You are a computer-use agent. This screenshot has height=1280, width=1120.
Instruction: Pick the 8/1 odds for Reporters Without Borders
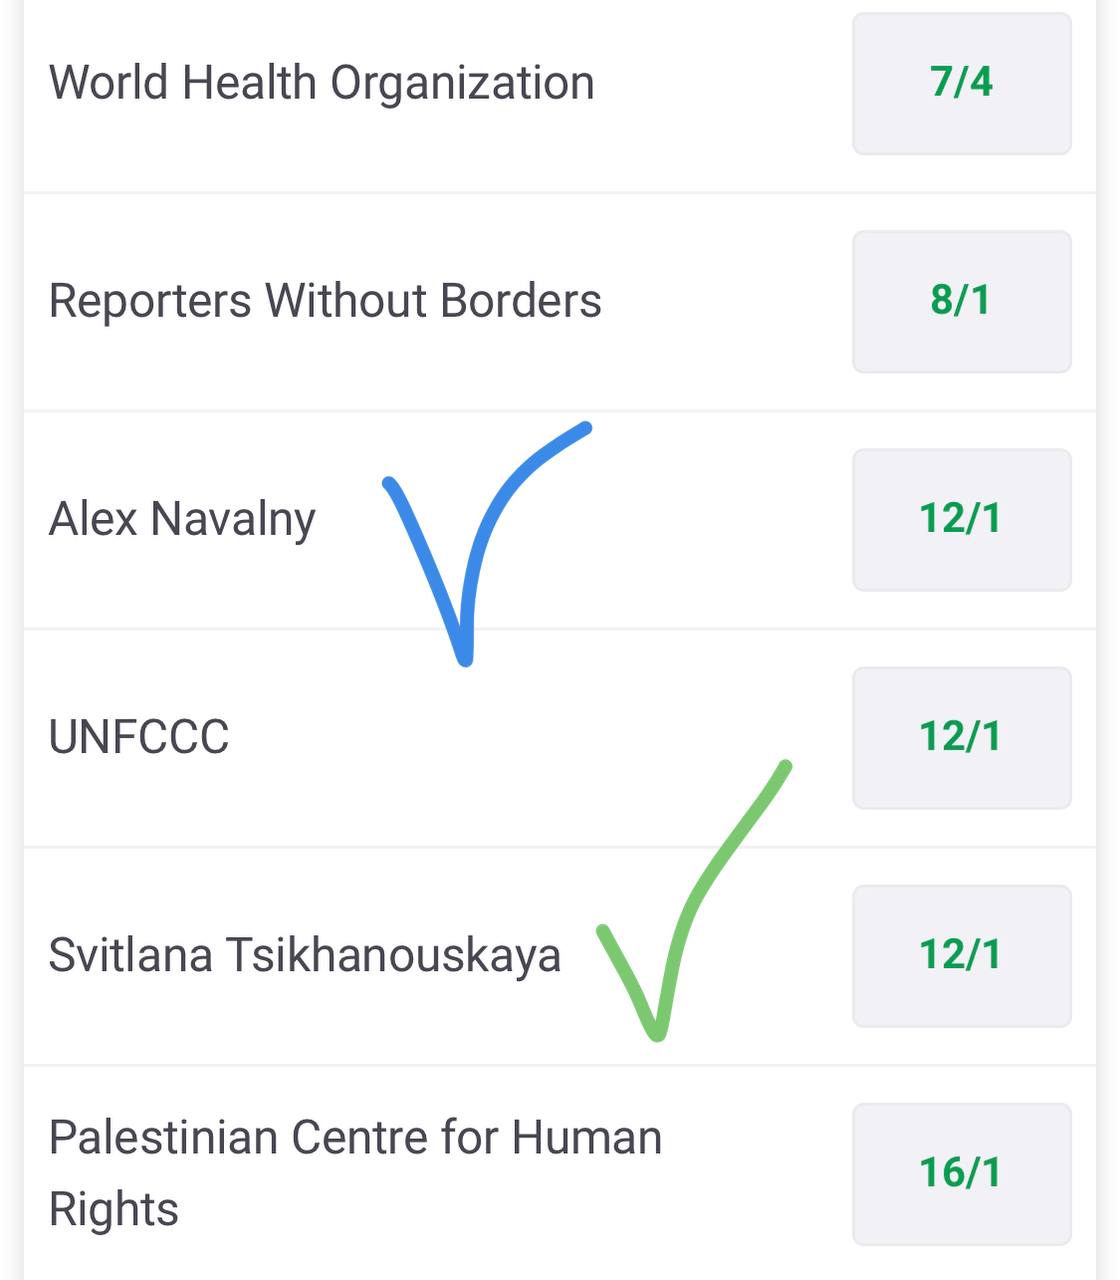point(961,301)
